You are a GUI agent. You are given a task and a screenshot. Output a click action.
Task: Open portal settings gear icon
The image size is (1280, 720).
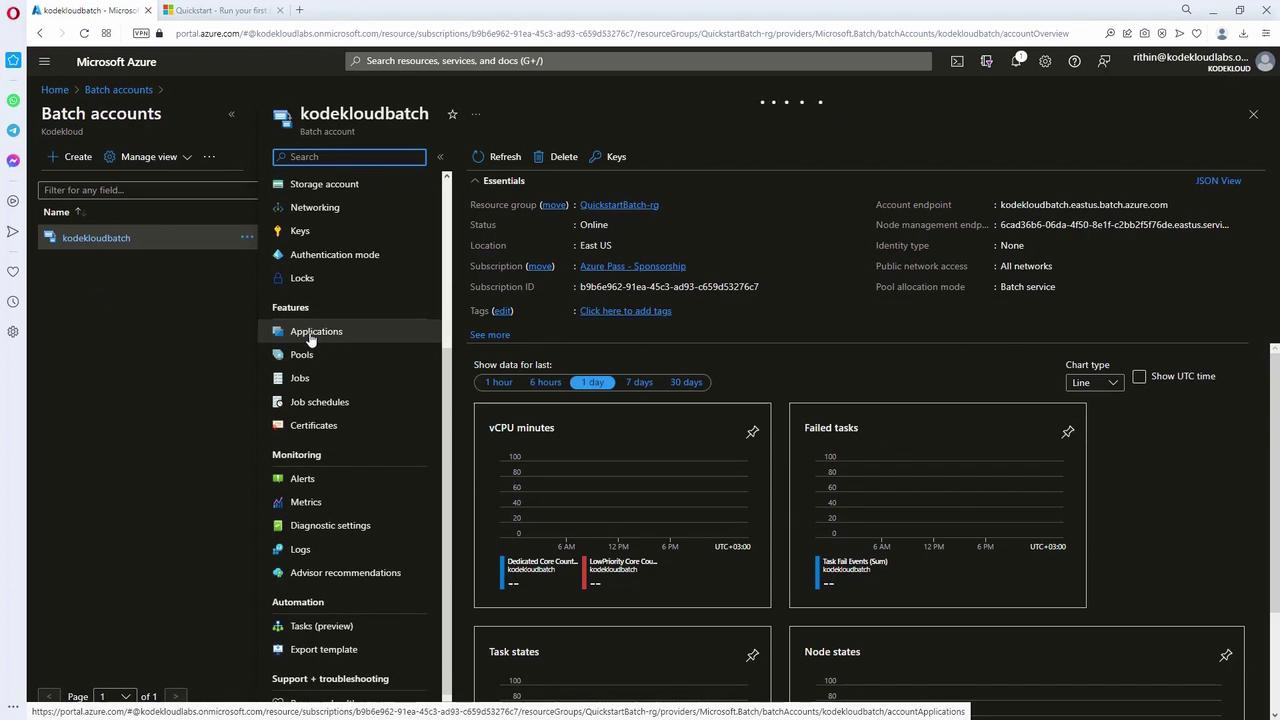1045,61
